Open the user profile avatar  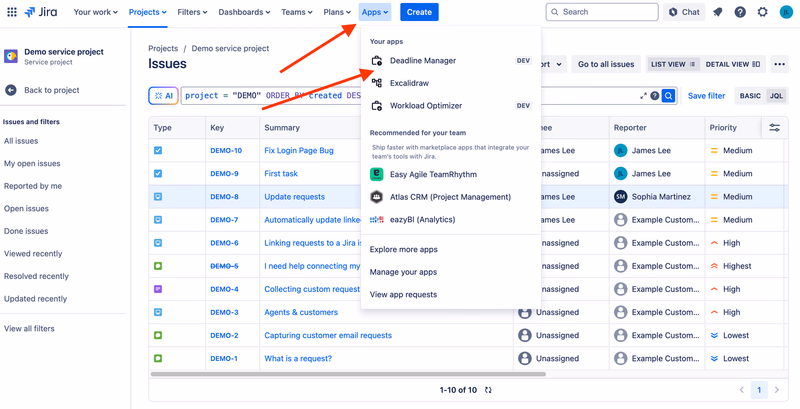pyautogui.click(x=786, y=12)
